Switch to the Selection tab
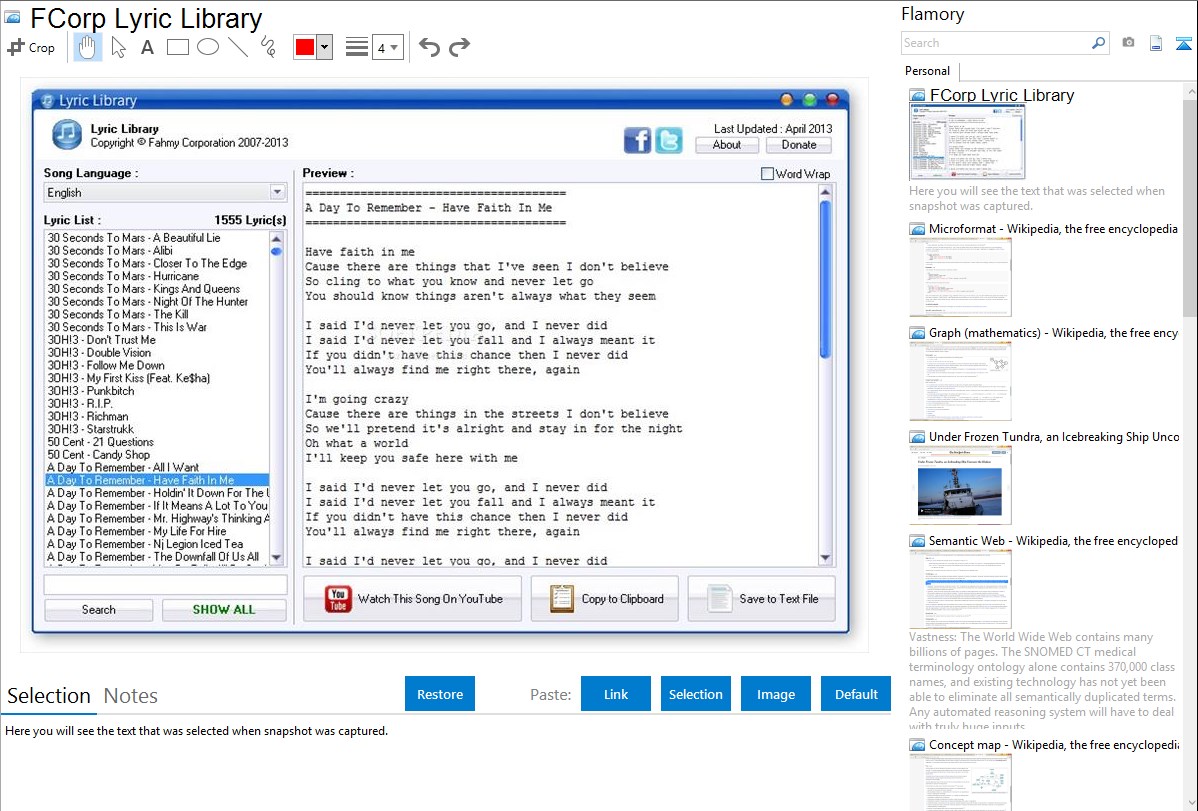Image resolution: width=1198 pixels, height=811 pixels. (49, 696)
